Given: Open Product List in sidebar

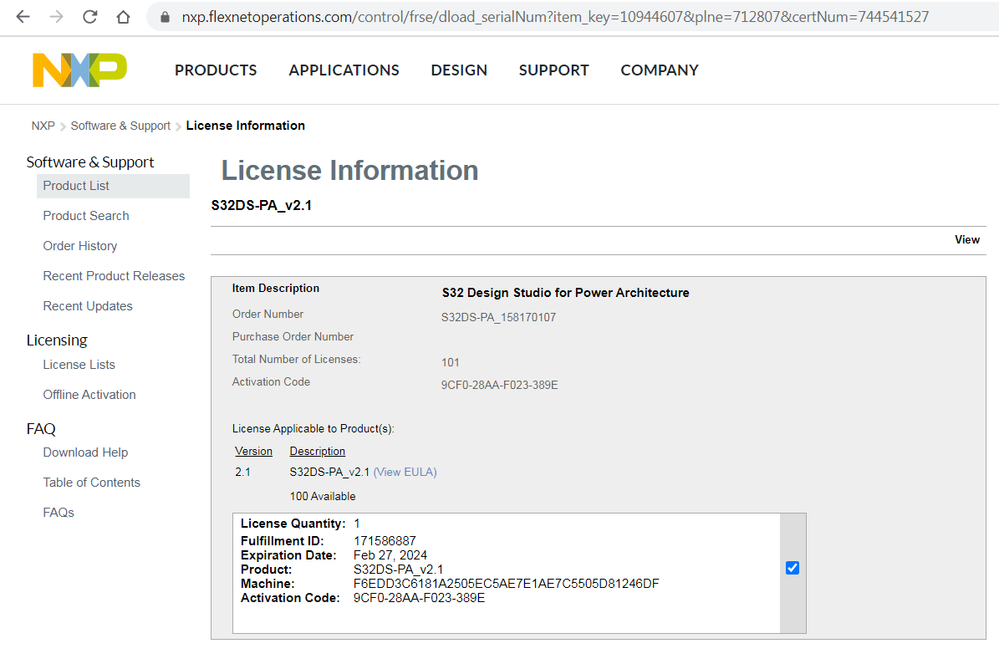Looking at the screenshot, I should point(76,186).
